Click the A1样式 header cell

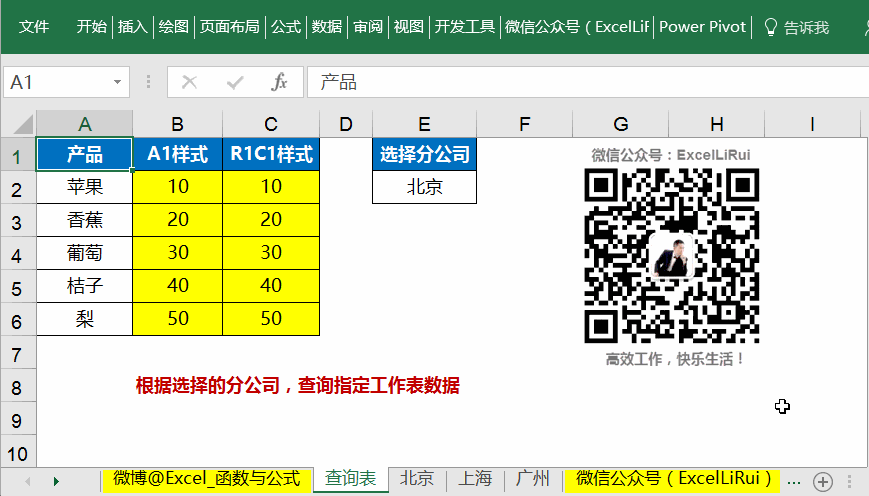pyautogui.click(x=177, y=154)
